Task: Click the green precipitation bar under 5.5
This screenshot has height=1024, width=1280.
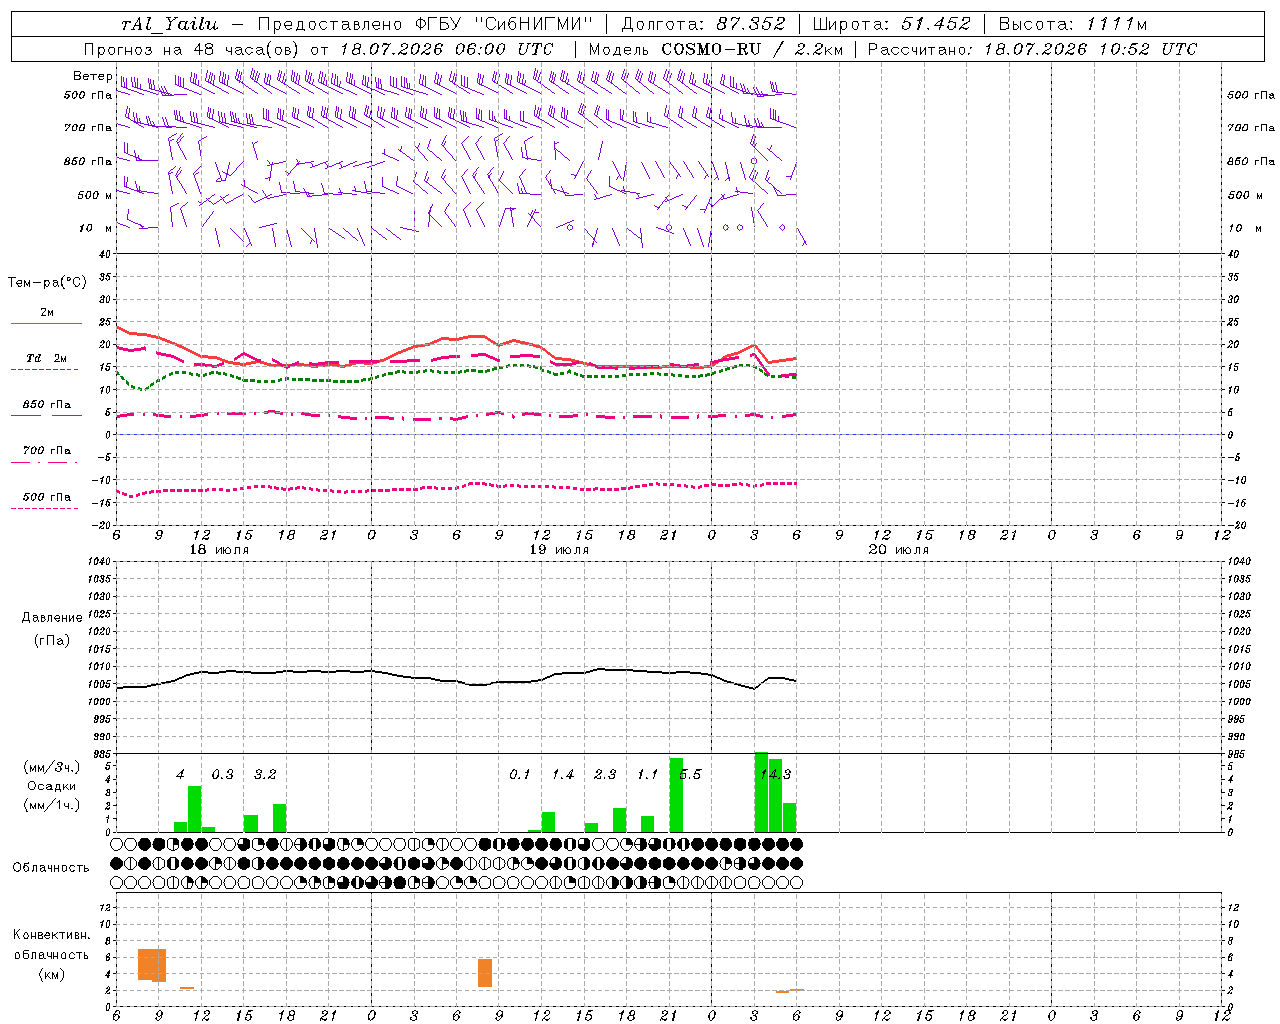Action: click(x=676, y=795)
